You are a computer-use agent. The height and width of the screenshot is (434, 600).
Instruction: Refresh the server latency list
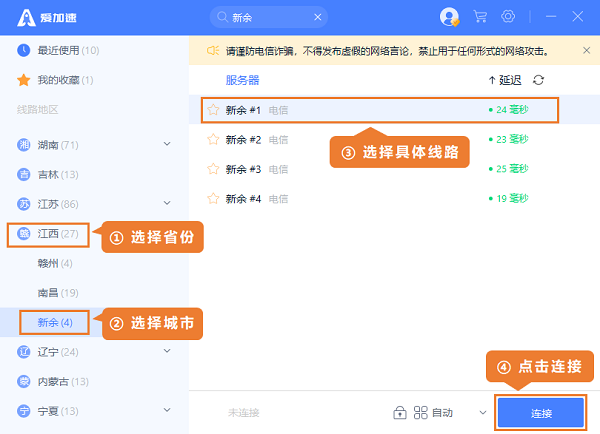tap(538, 80)
